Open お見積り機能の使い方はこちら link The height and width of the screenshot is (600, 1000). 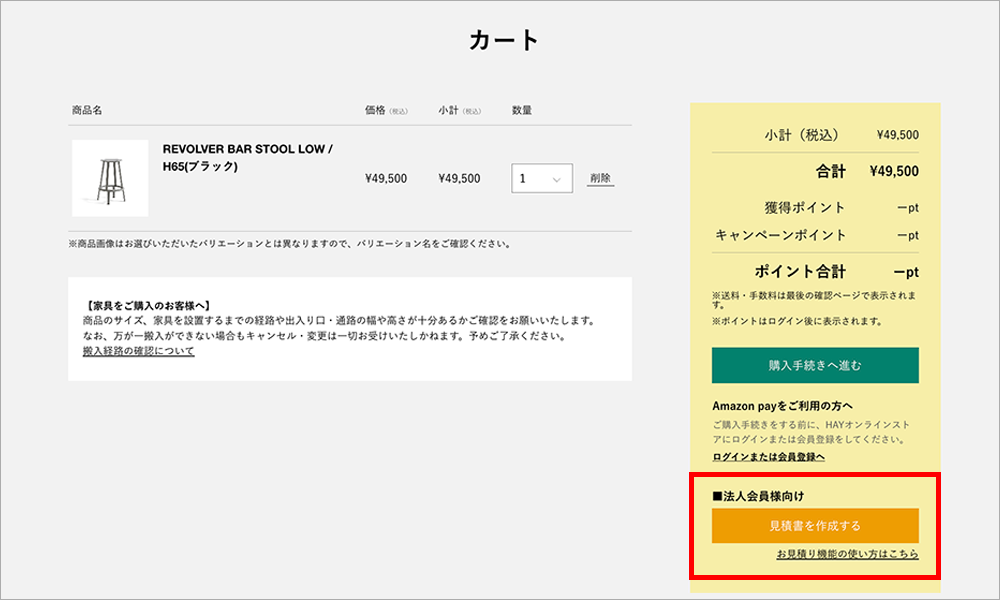pyautogui.click(x=847, y=554)
